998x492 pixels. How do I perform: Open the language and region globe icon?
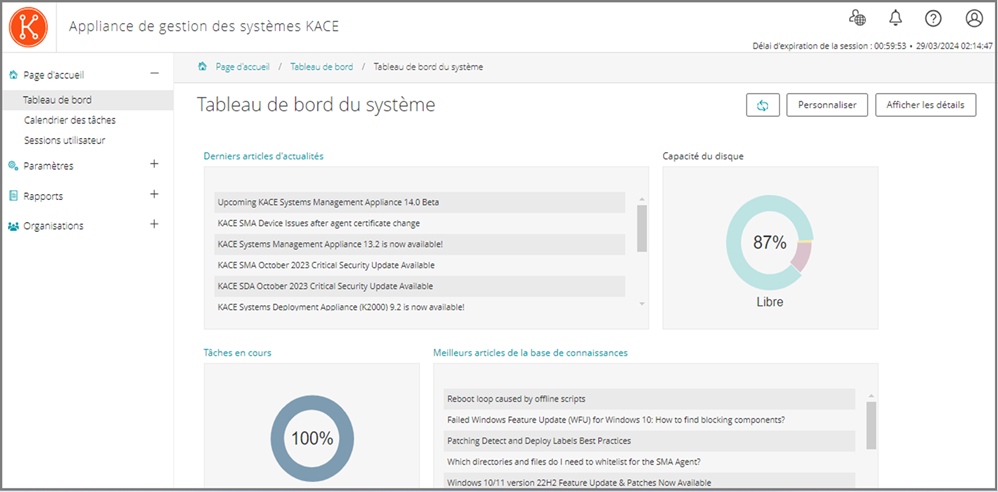[857, 18]
